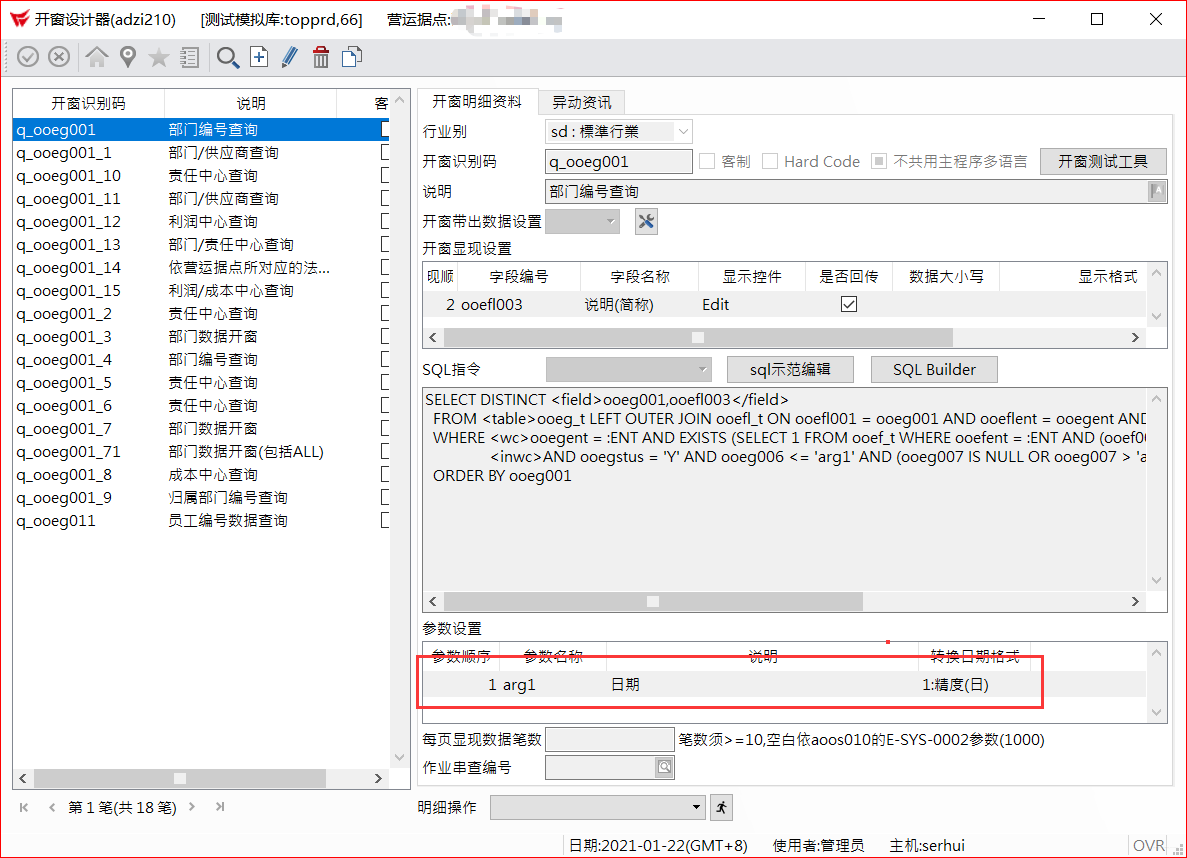Toggle checkbox in q_ooeg001_1 row
The width and height of the screenshot is (1187, 858).
click(x=385, y=152)
